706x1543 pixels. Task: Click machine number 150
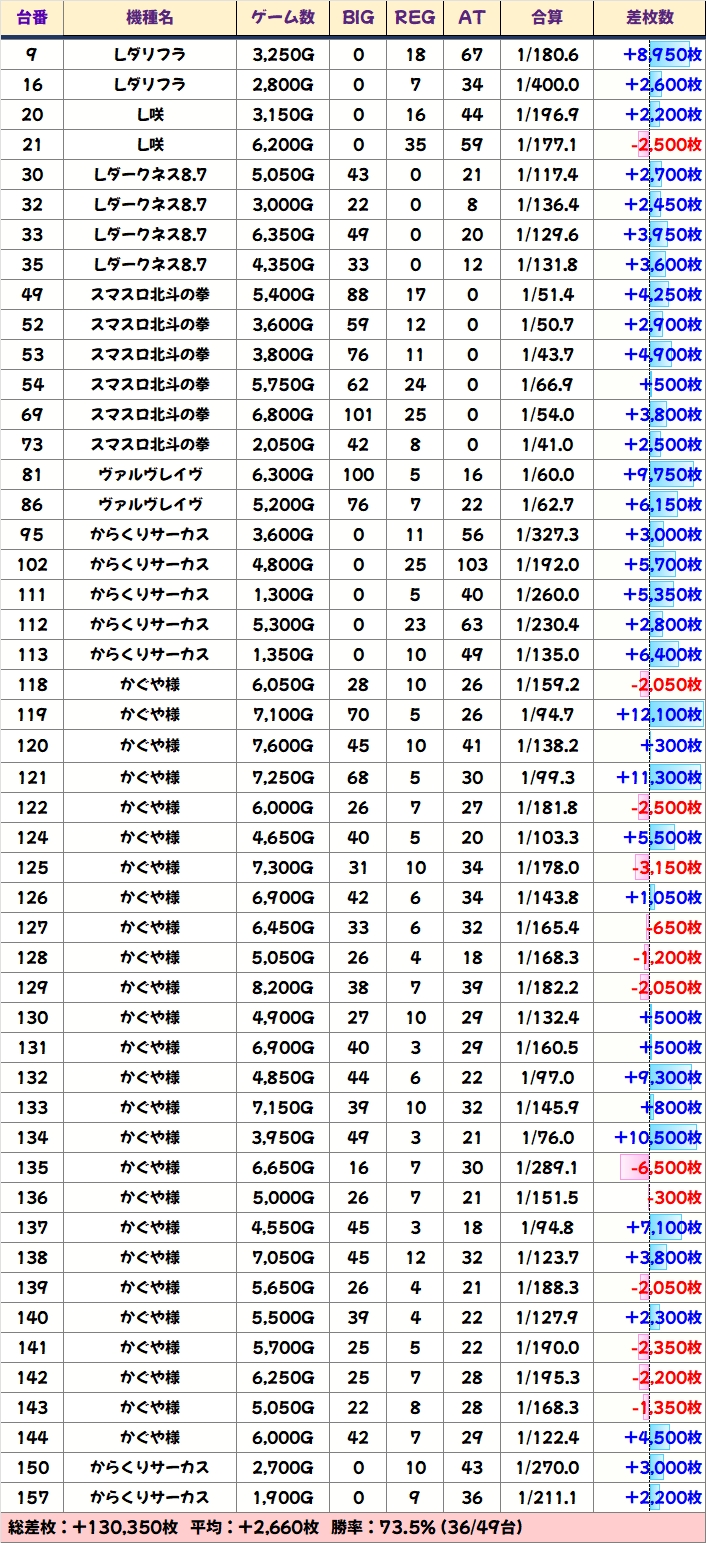point(32,1467)
